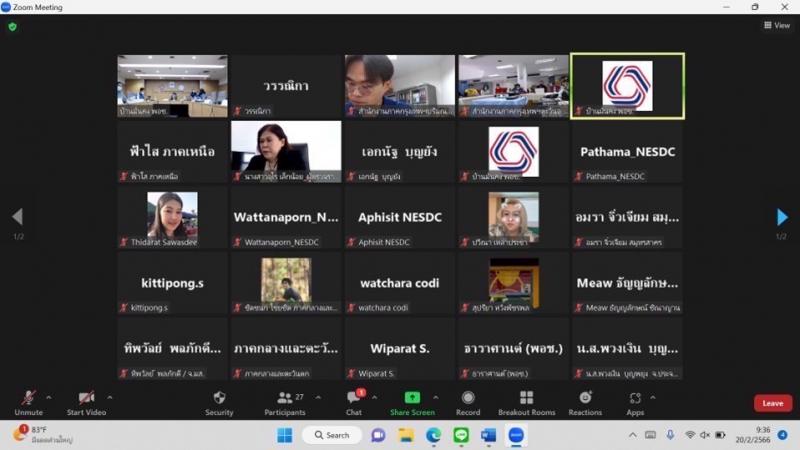Click the red Leave button
This screenshot has width=800, height=450.
click(773, 403)
